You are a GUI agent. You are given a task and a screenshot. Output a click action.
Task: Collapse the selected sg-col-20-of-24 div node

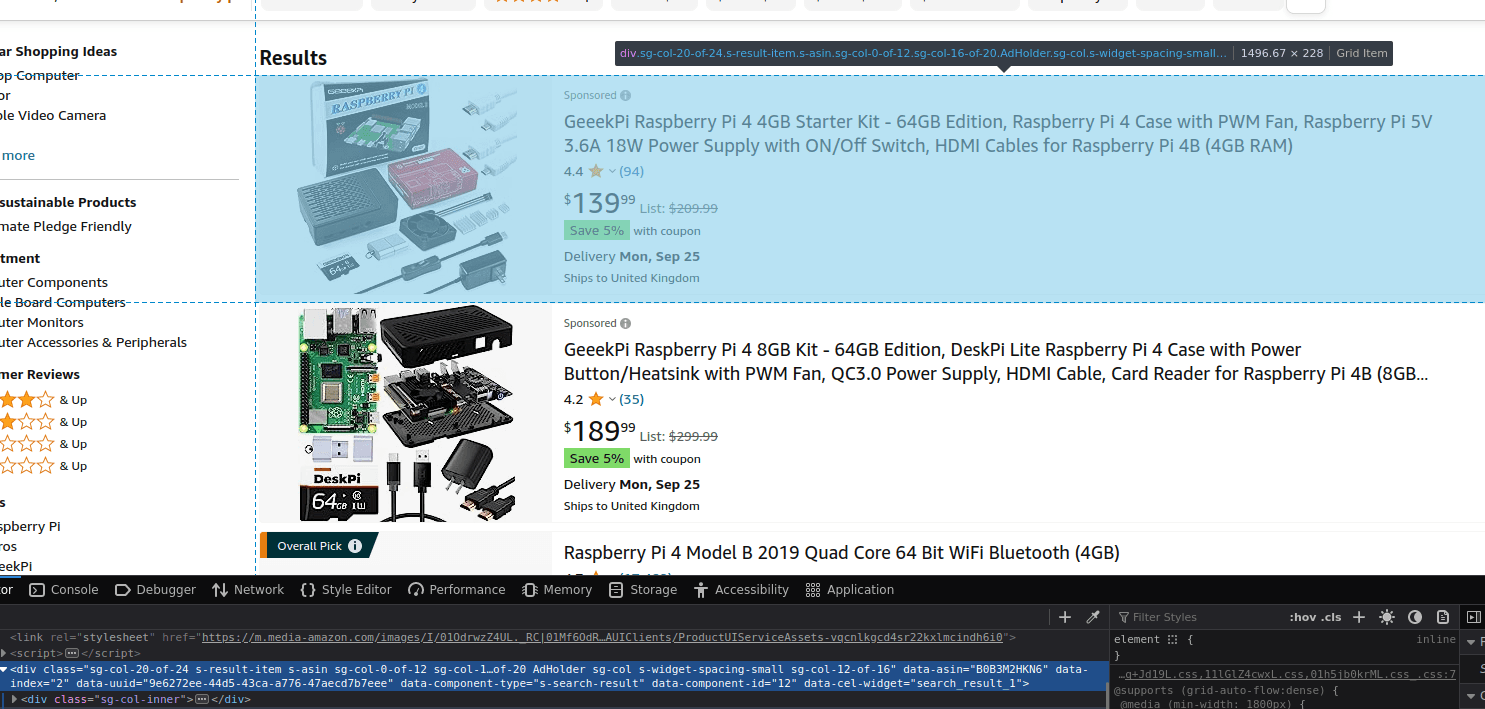4,669
